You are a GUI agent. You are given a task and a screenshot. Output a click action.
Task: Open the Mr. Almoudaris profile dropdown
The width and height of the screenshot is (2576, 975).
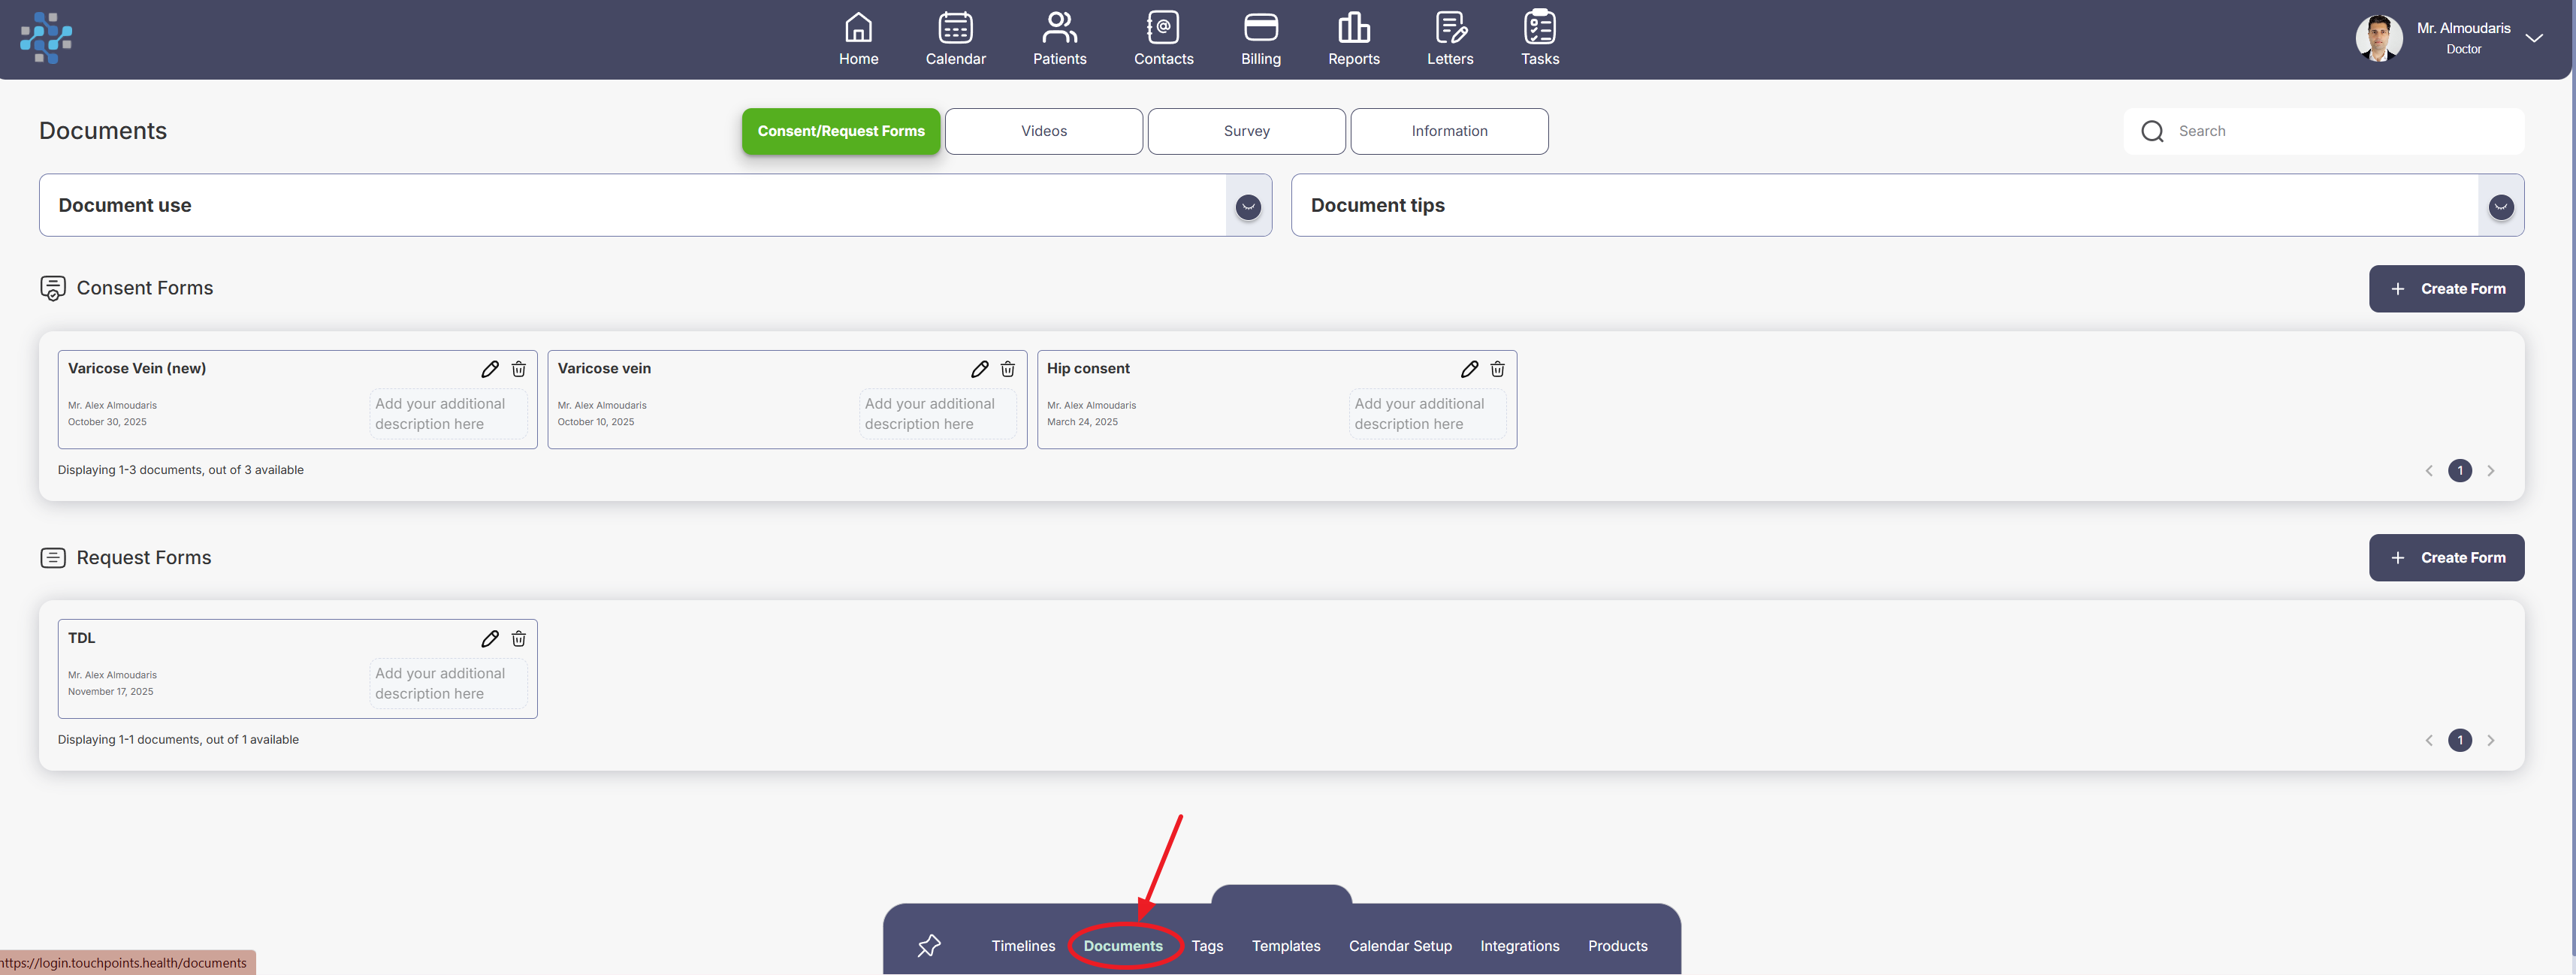2533,39
